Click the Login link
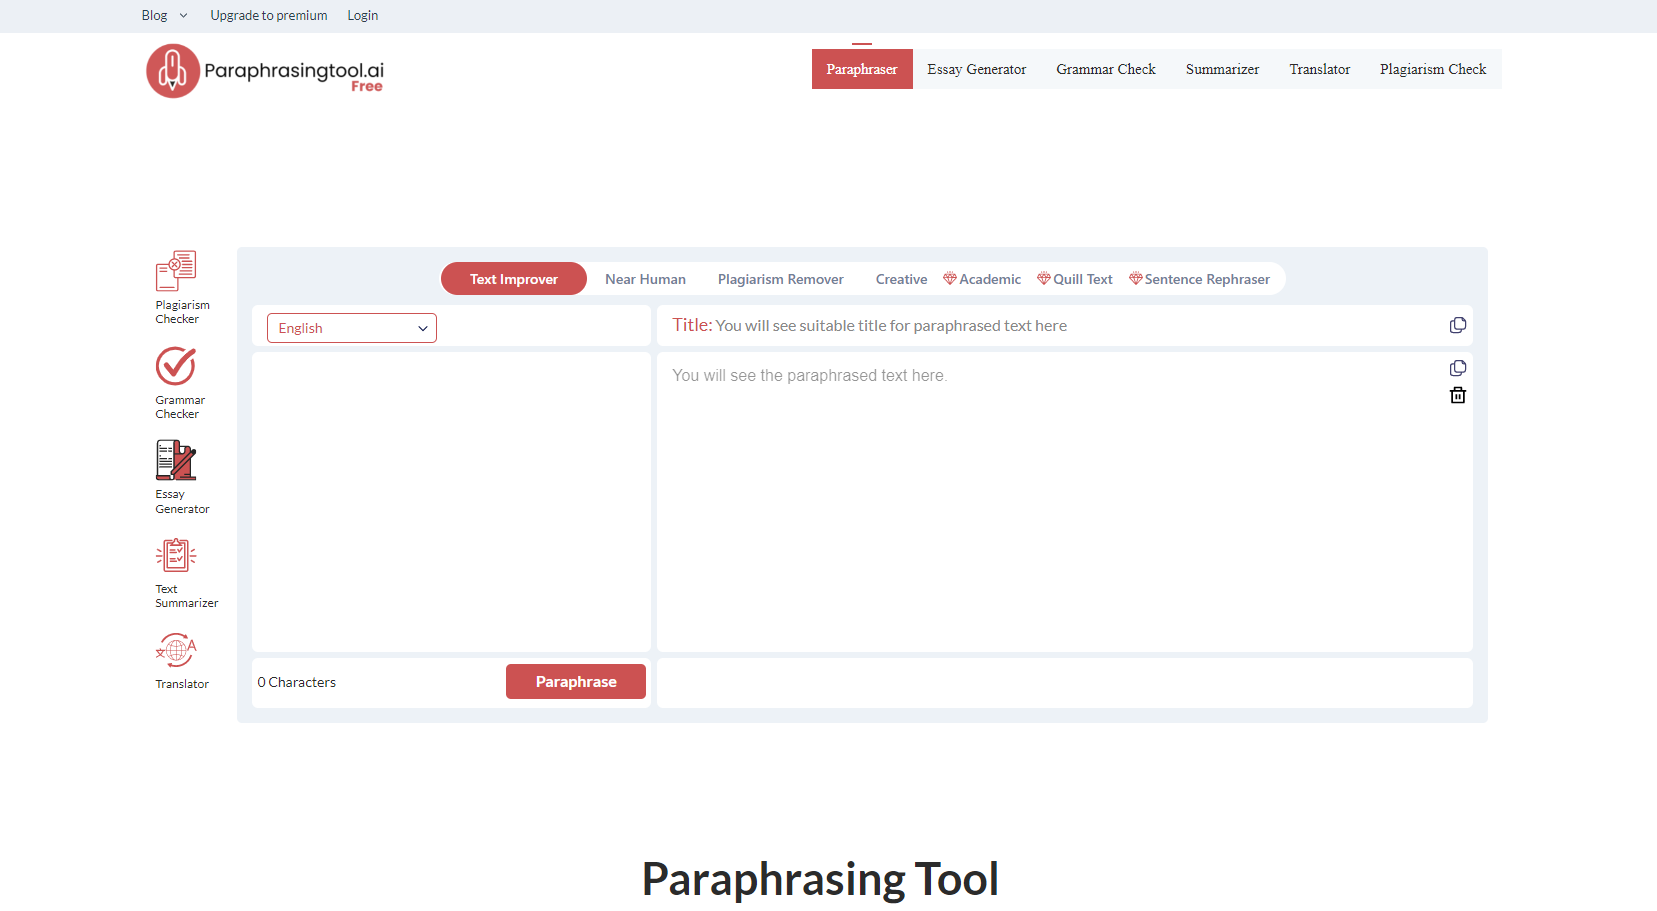This screenshot has width=1657, height=911. [x=363, y=16]
